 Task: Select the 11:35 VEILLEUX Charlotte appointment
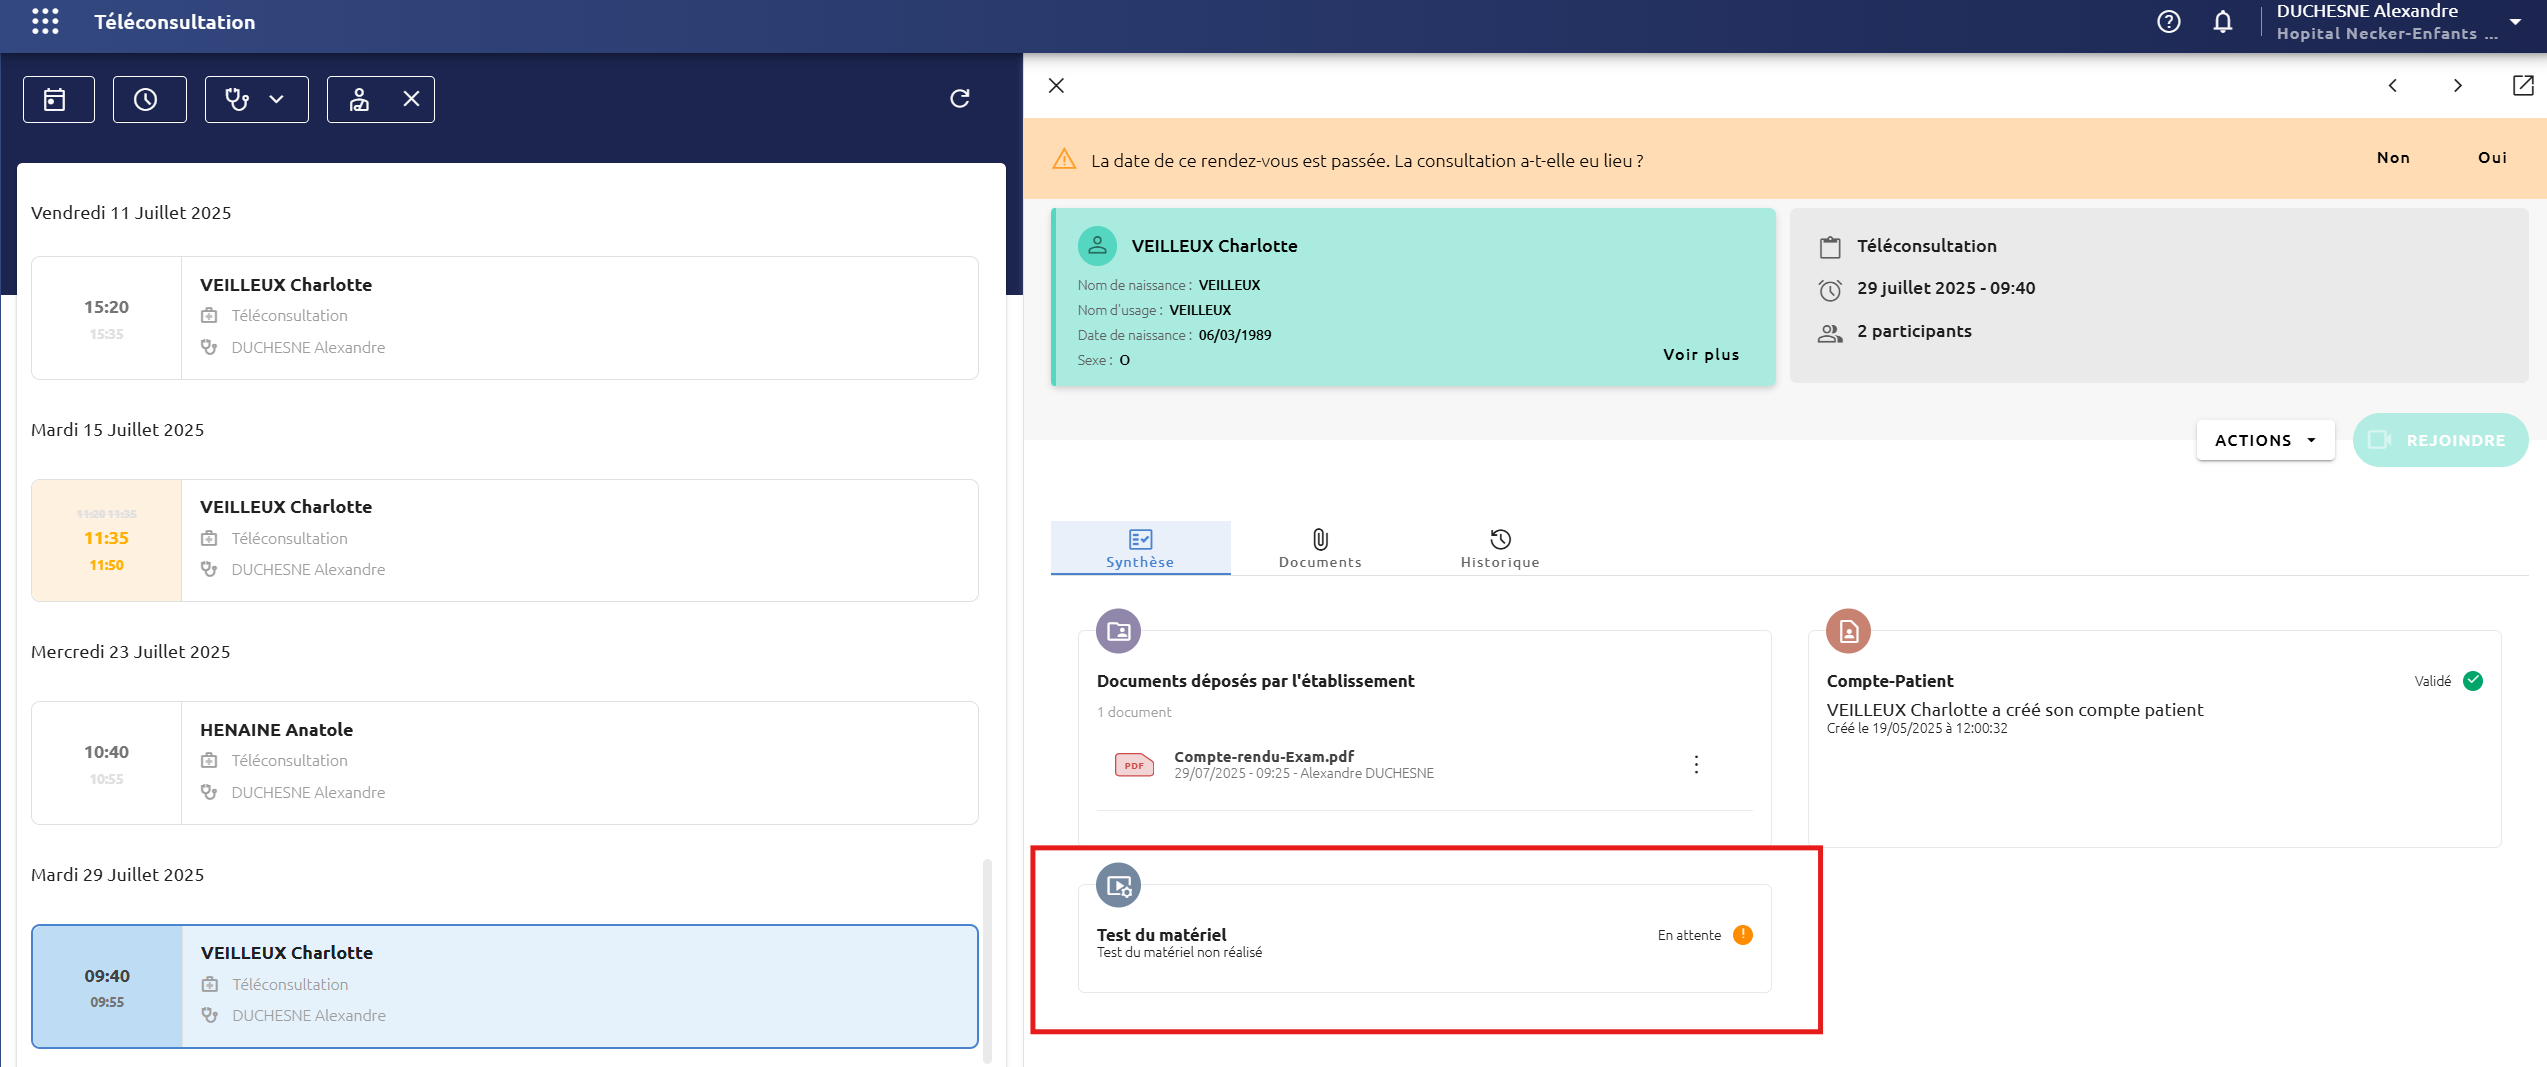(505, 540)
